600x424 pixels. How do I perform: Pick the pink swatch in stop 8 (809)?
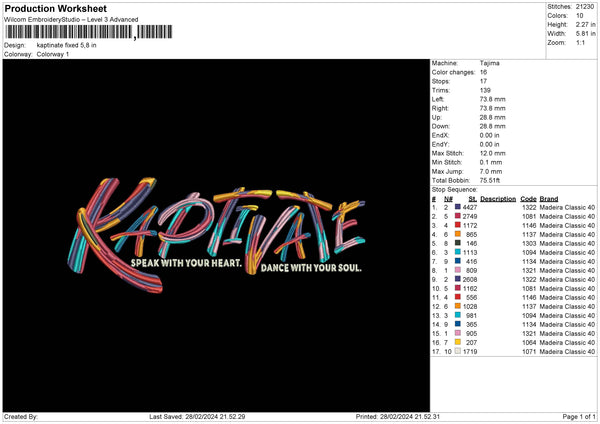[x=458, y=270]
